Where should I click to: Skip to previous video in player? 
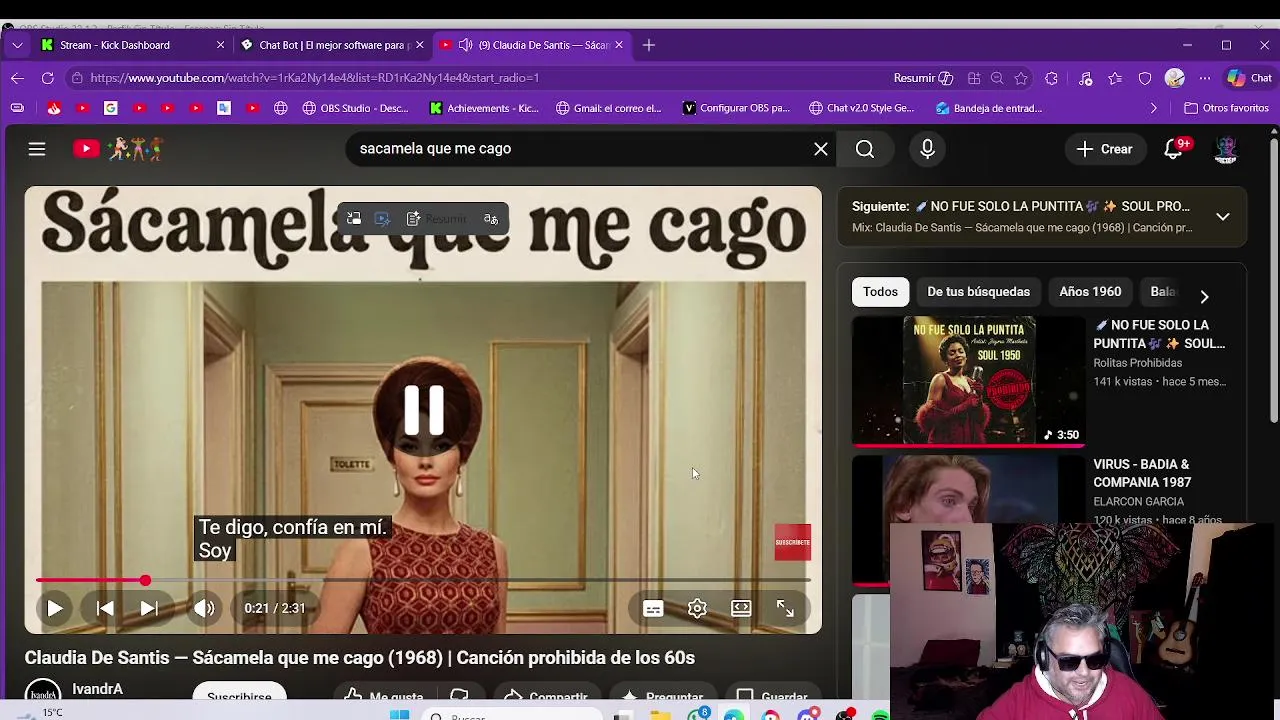(104, 608)
